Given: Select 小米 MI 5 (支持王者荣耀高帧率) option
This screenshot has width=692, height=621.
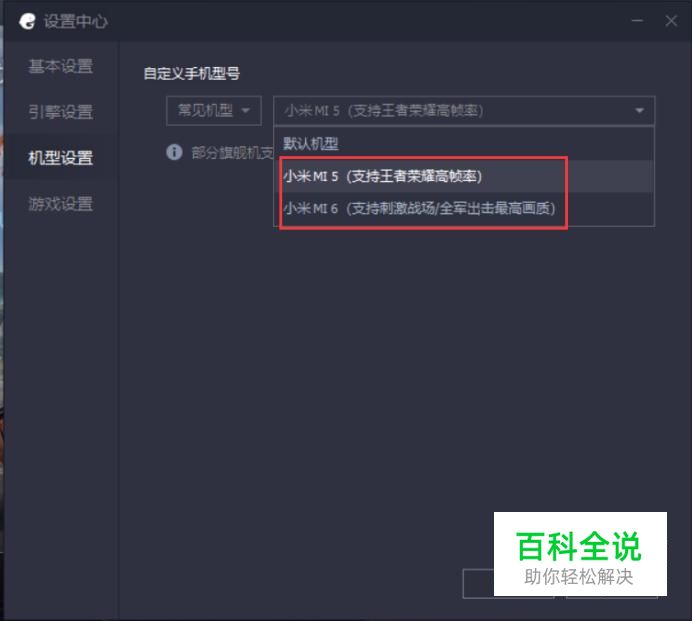Looking at the screenshot, I should pos(464,176).
